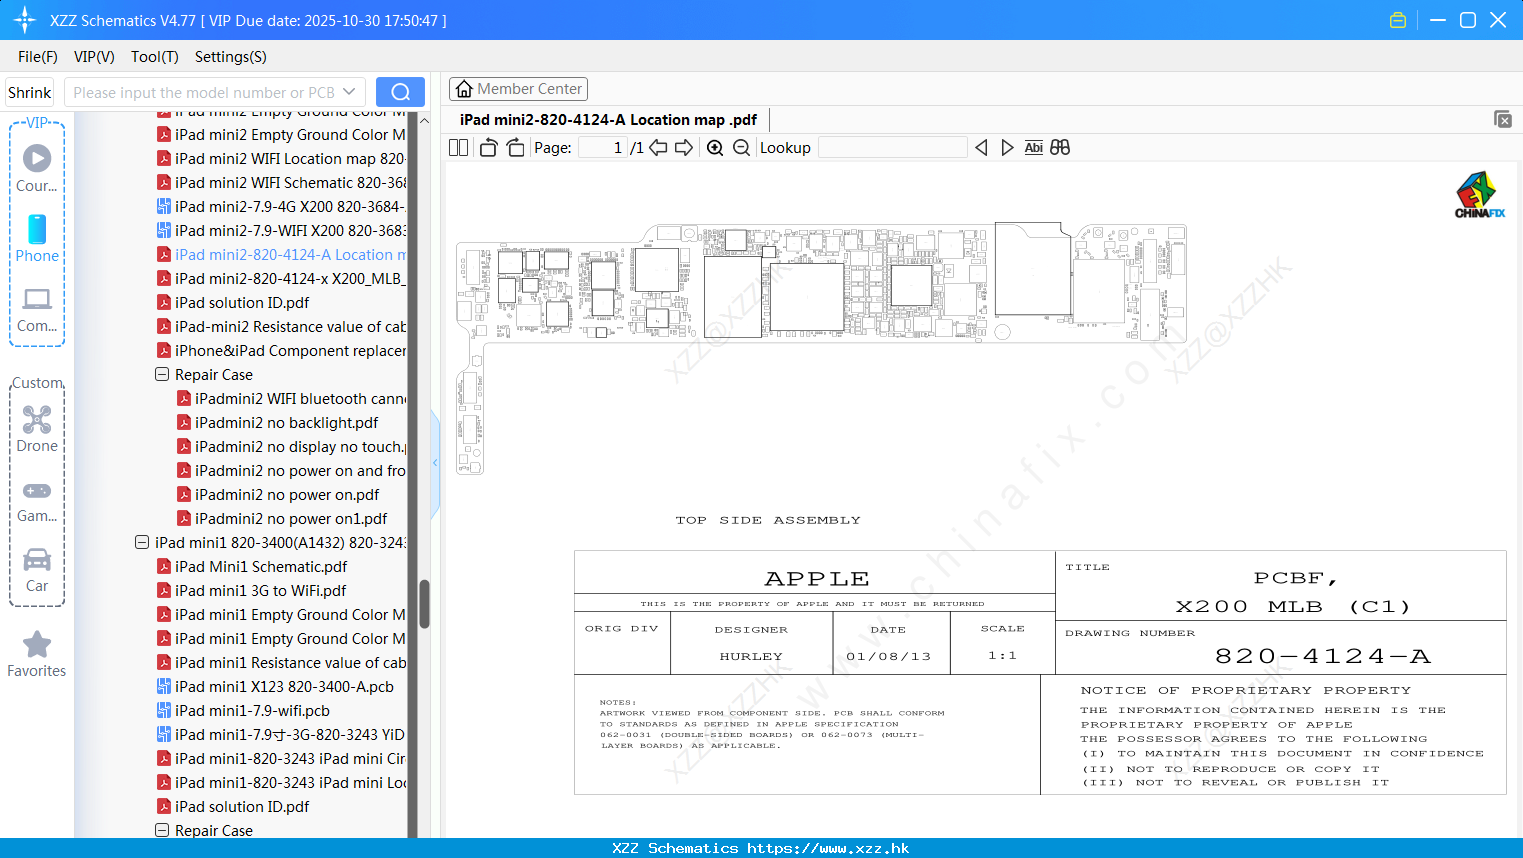
Task: Open the yellow toolbox icon in title bar
Action: click(1398, 20)
